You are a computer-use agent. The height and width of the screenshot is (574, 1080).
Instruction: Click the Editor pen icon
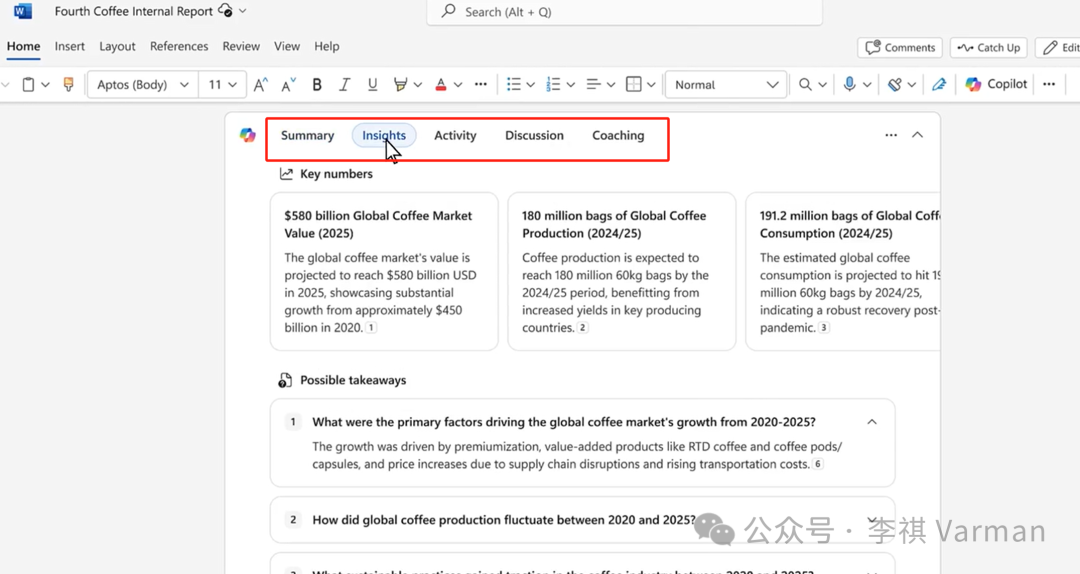click(x=939, y=85)
